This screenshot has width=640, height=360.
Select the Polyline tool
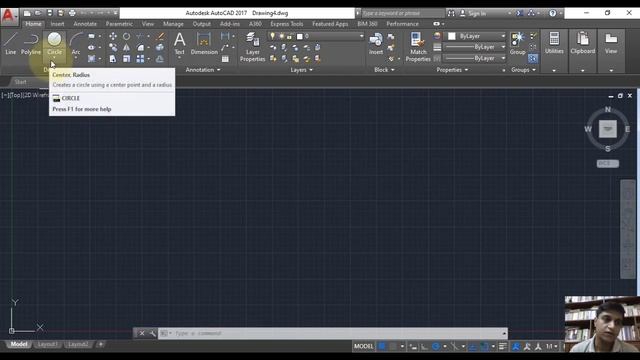coord(31,44)
